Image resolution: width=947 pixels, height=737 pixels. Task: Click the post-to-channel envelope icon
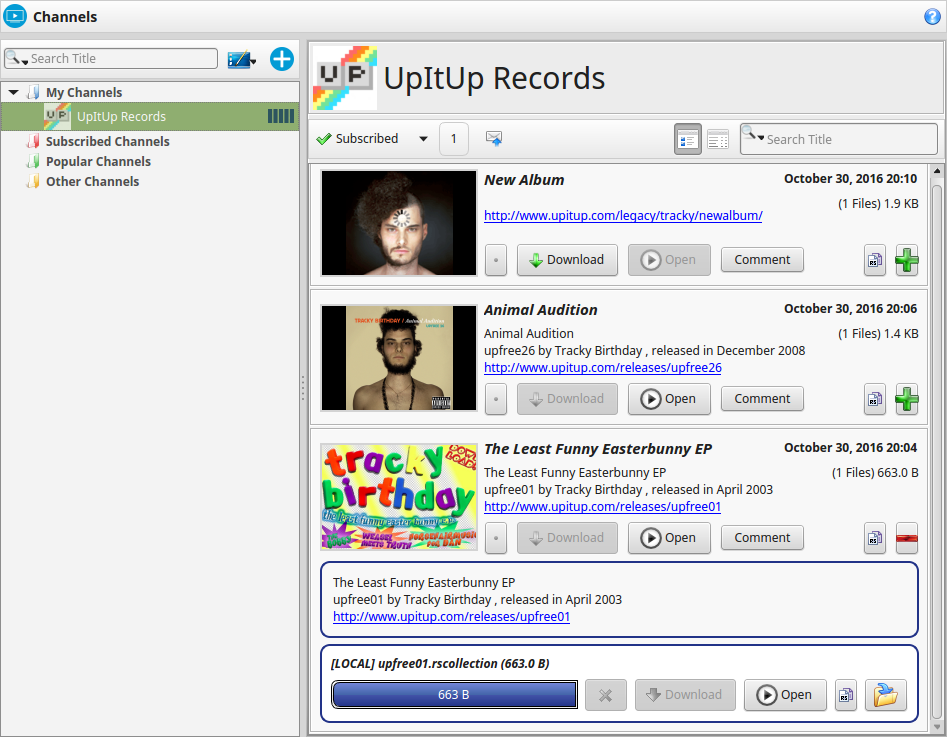tap(494, 138)
